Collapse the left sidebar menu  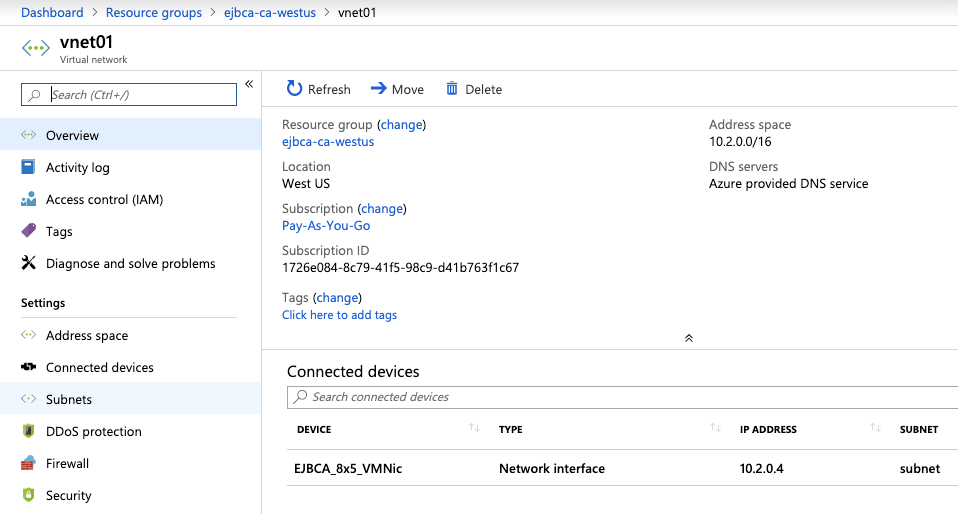249,84
